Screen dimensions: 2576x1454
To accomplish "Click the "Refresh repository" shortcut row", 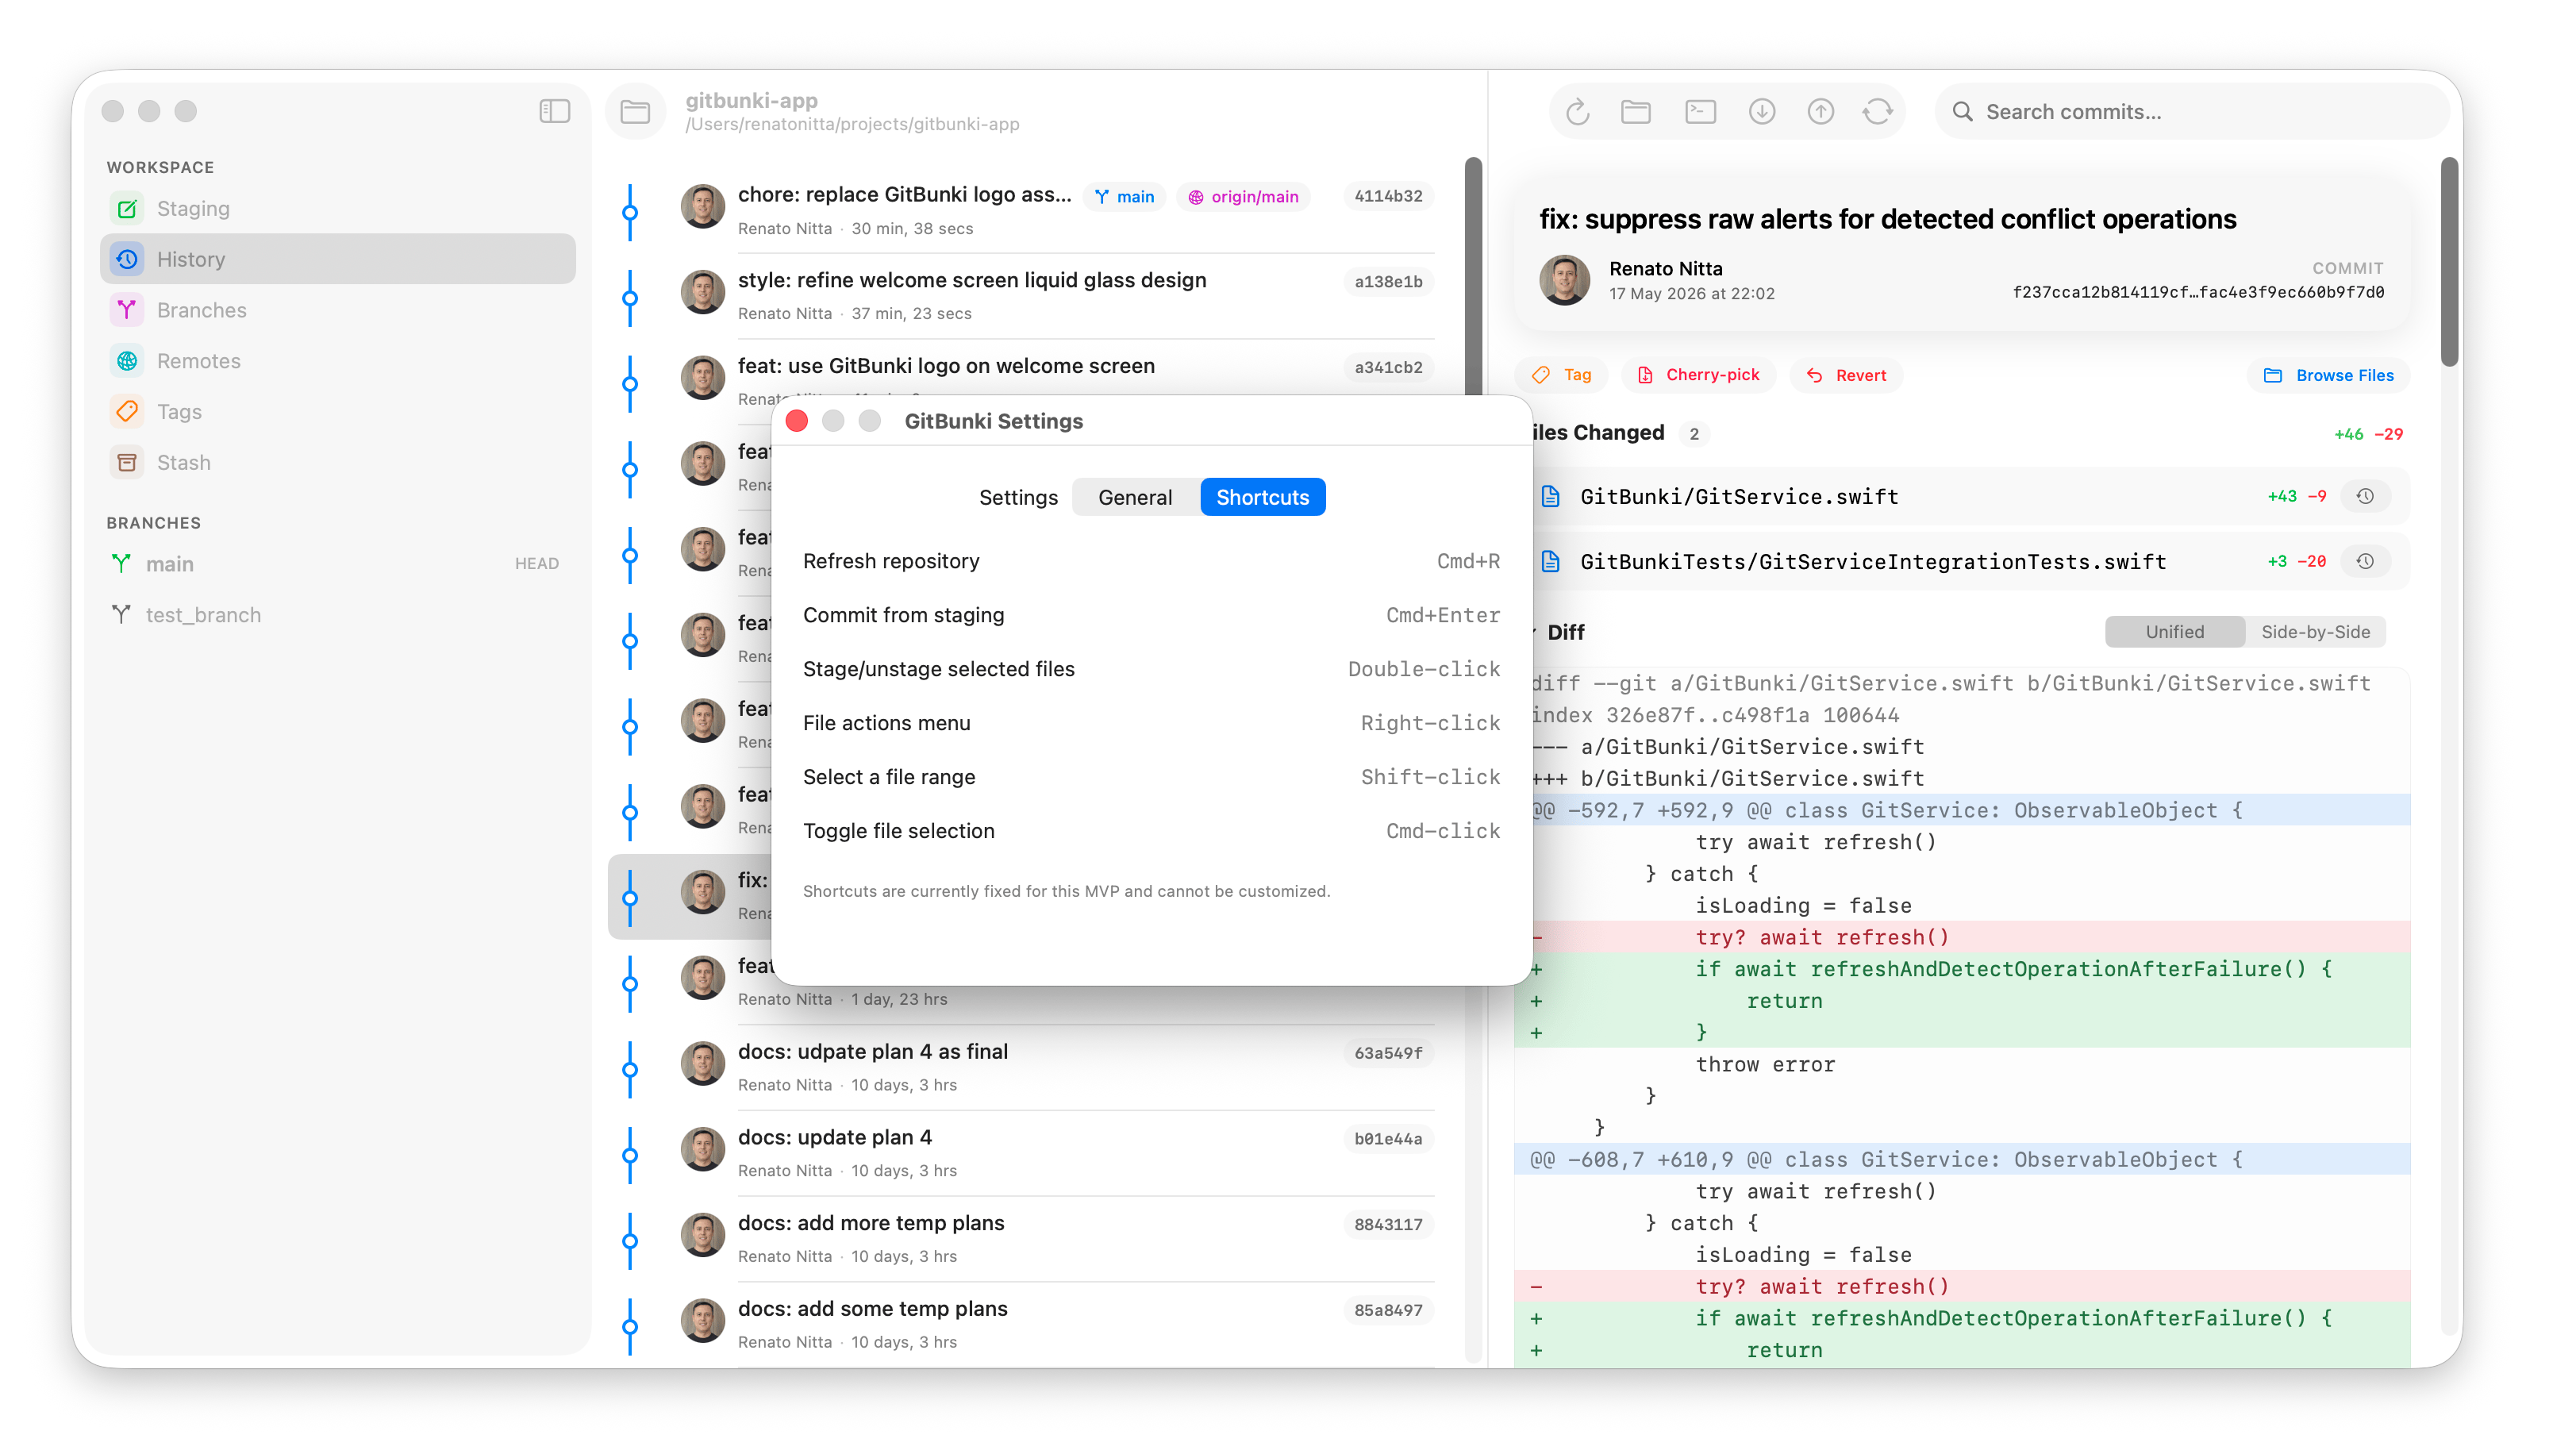I will (x=1151, y=561).
